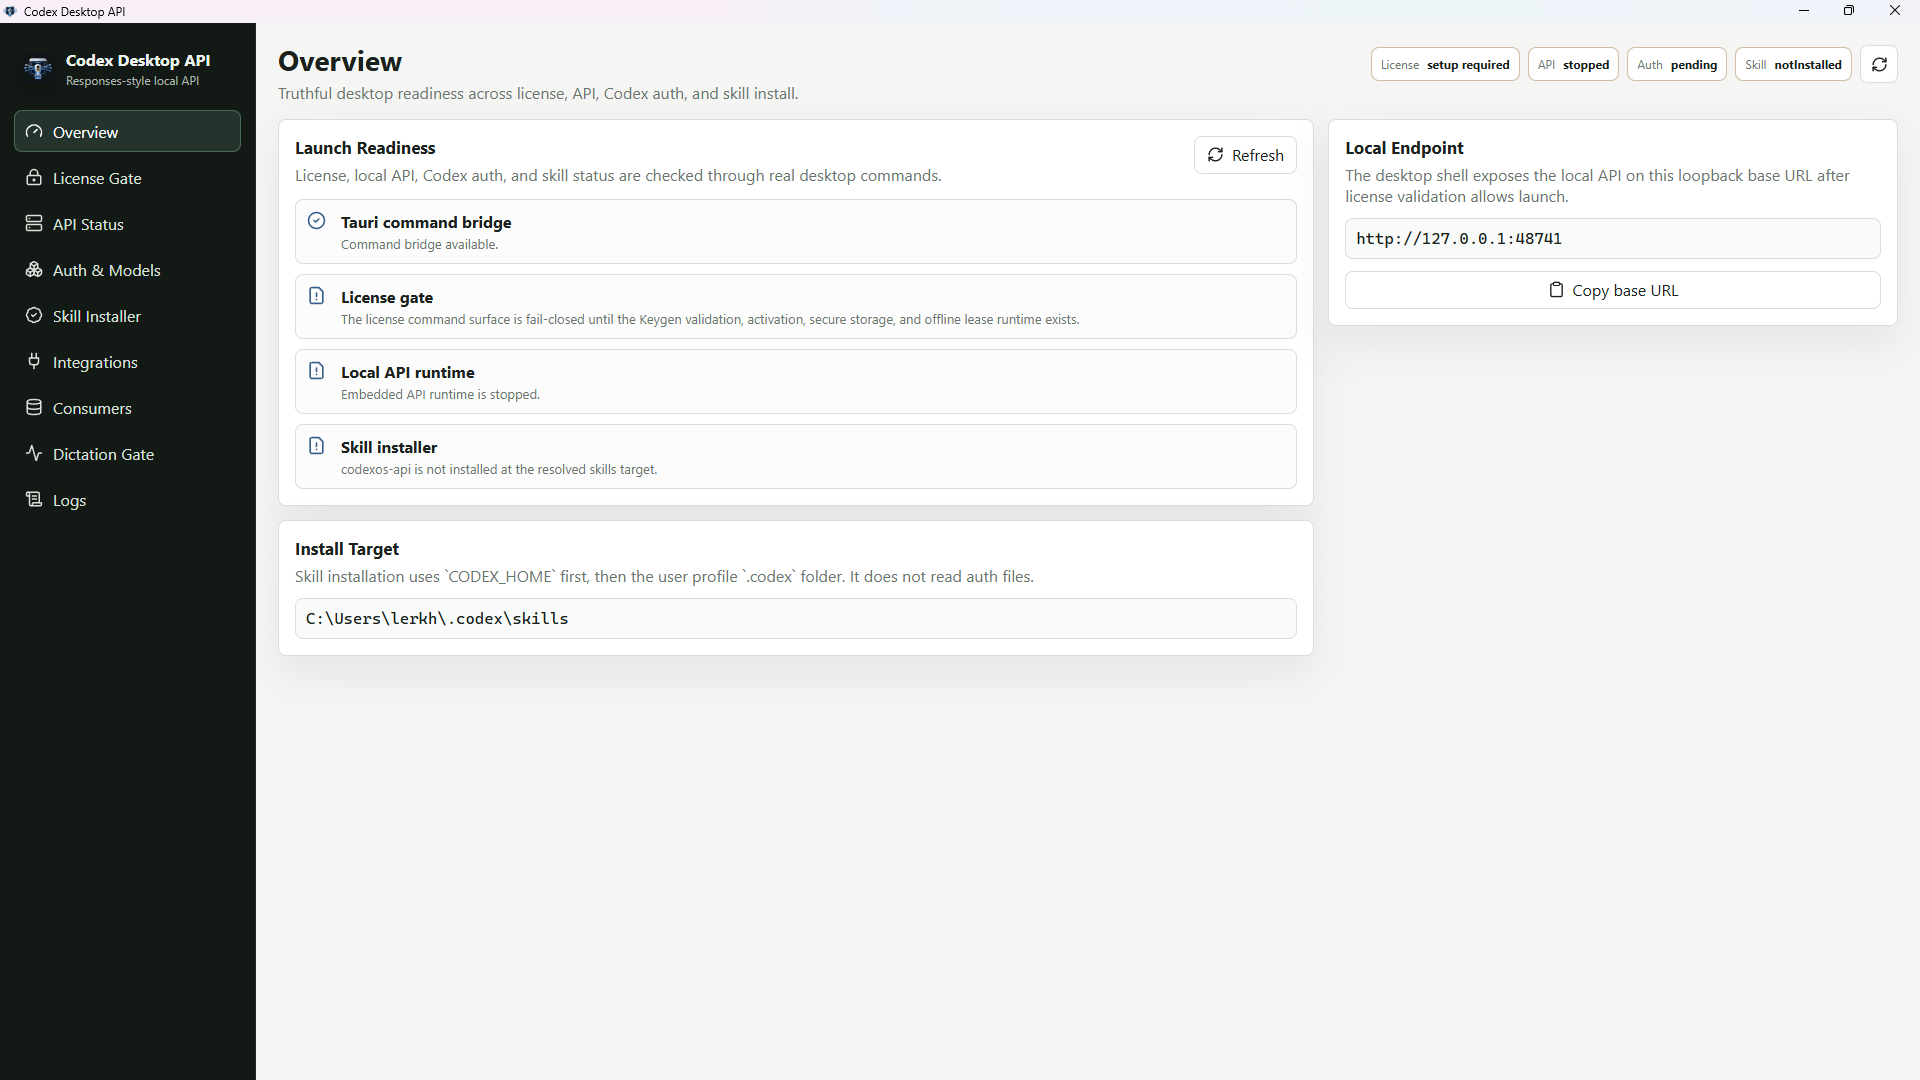Click the Copy base URL button
Viewport: 1920px width, 1080px height.
tap(1612, 290)
